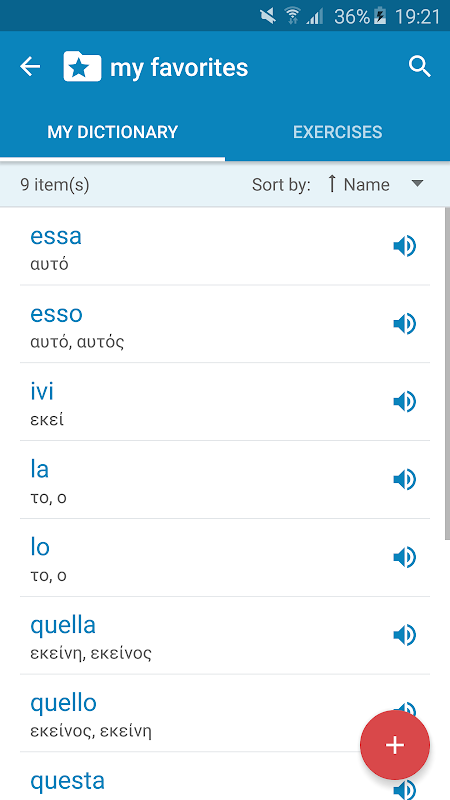This screenshot has width=450, height=800.
Task: Select the MY DICTIONARY tab
Action: [x=112, y=132]
